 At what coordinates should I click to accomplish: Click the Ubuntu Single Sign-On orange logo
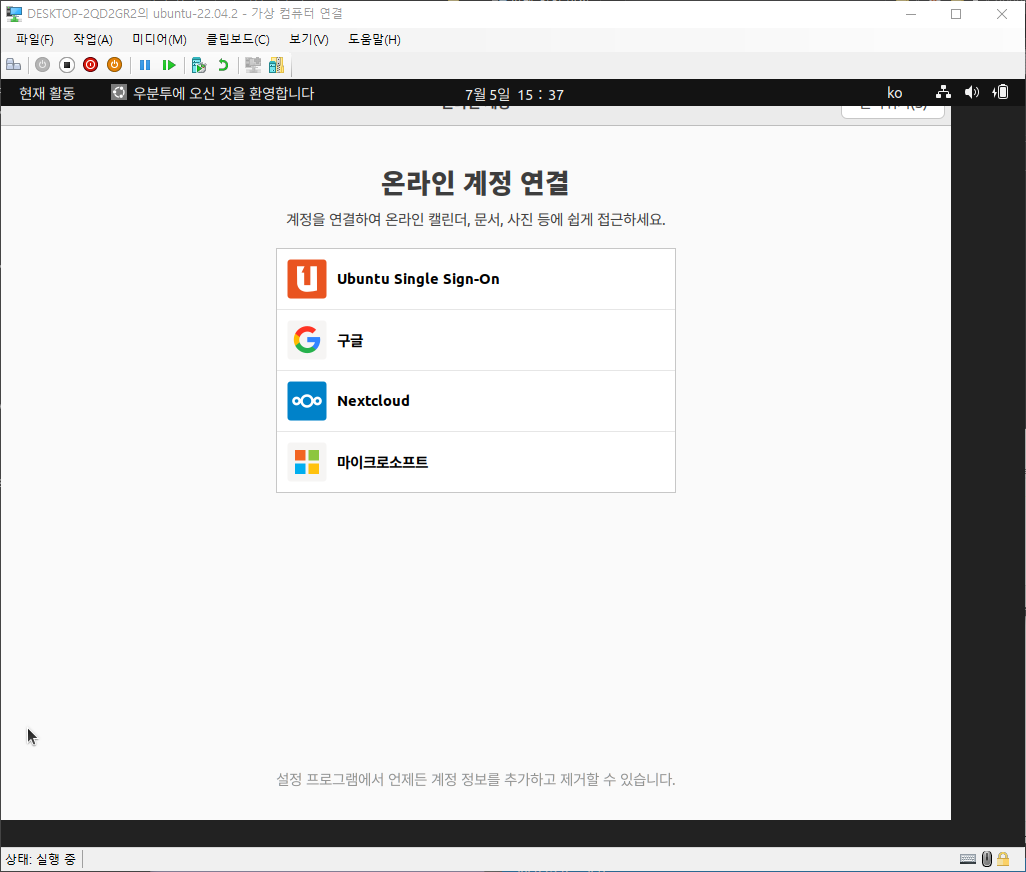(307, 279)
